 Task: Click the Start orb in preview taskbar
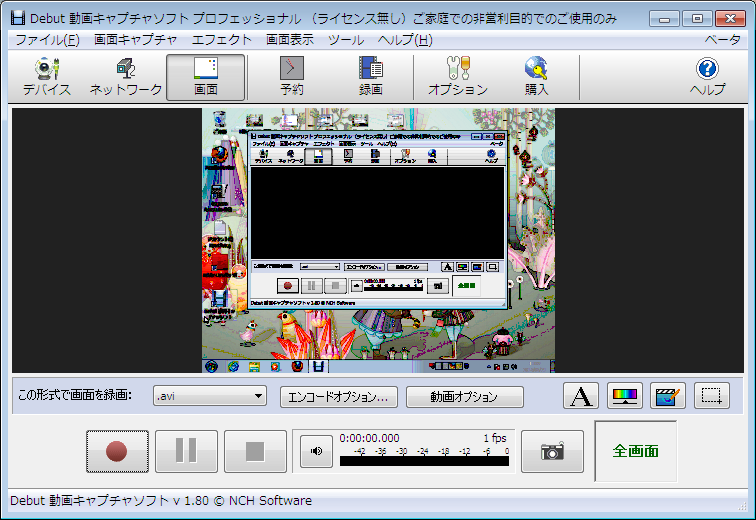[211, 366]
